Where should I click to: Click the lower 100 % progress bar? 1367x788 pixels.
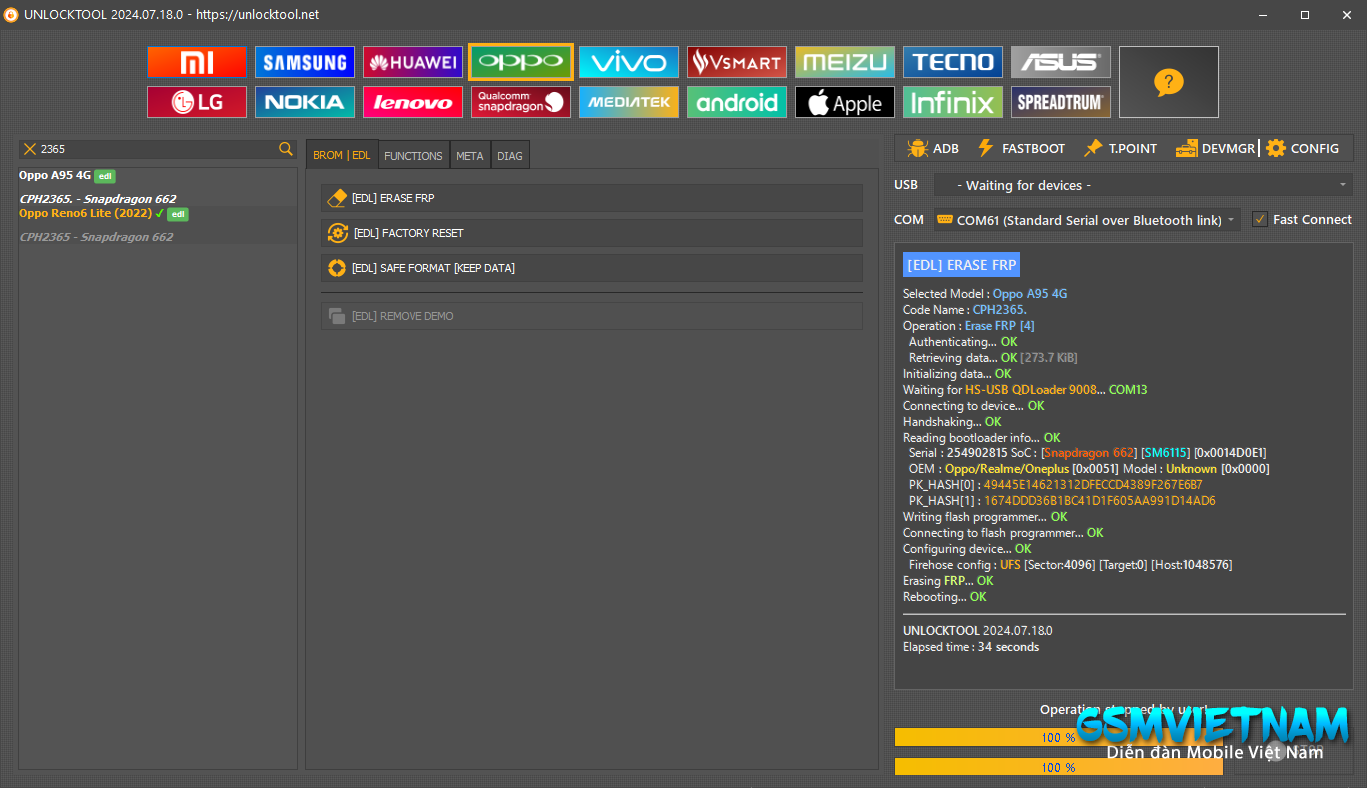click(1058, 767)
